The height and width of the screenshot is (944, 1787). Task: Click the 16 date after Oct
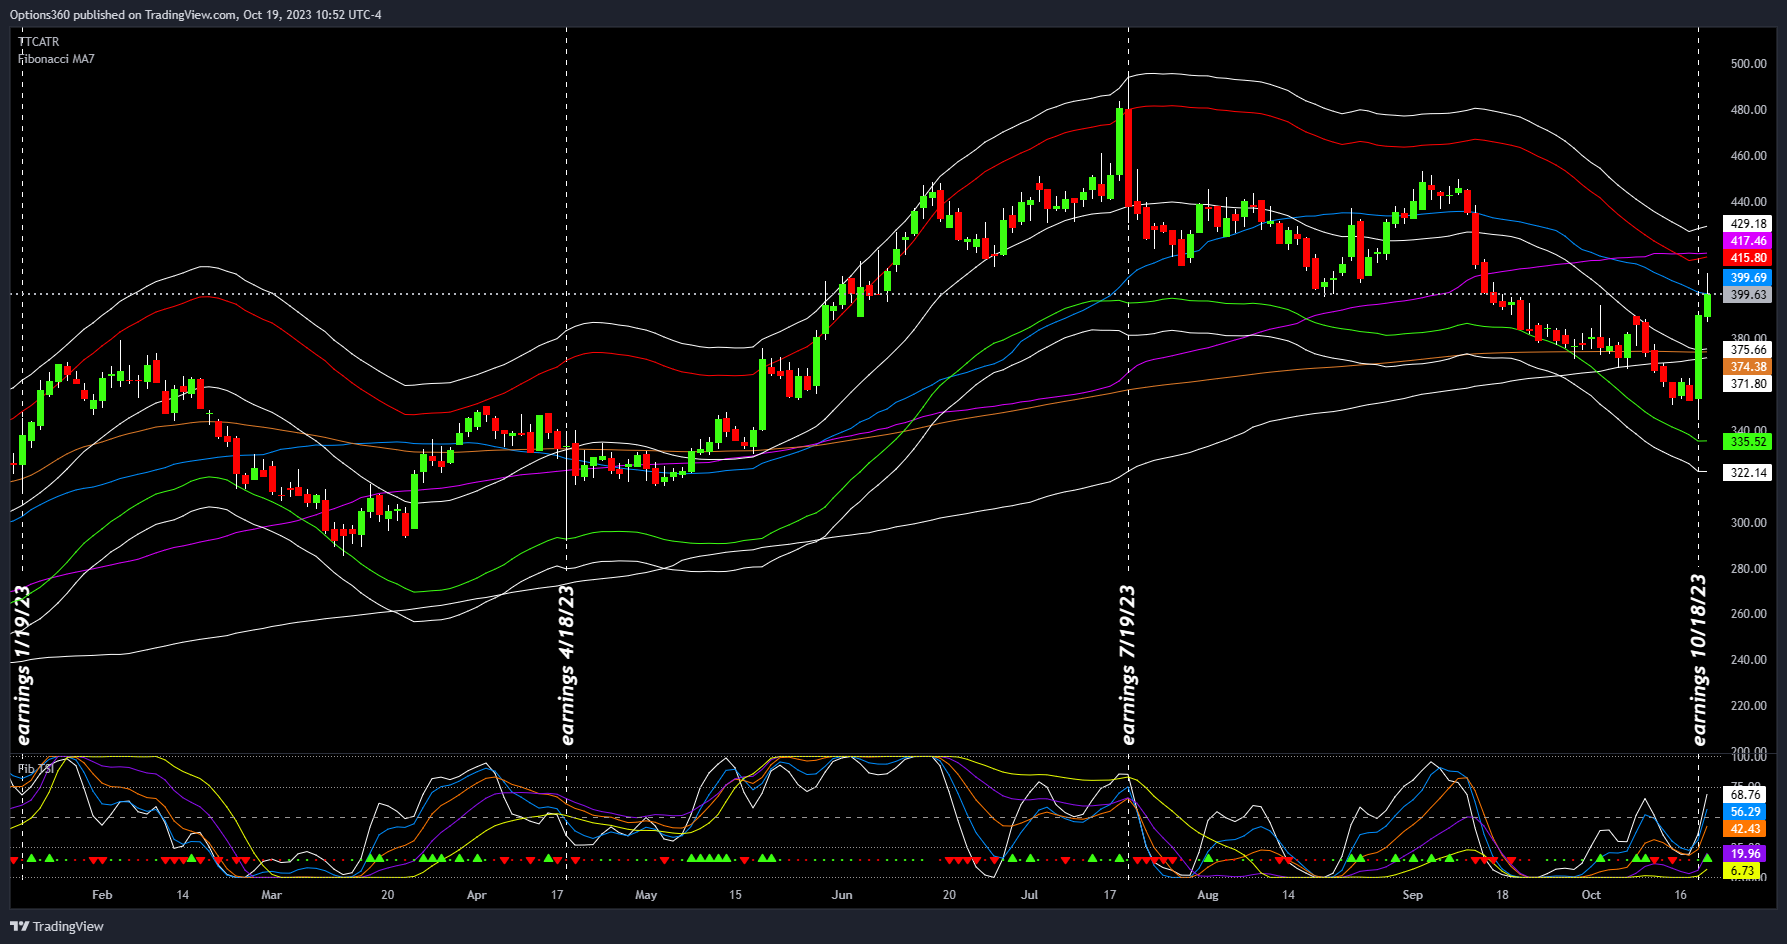pyautogui.click(x=1681, y=895)
